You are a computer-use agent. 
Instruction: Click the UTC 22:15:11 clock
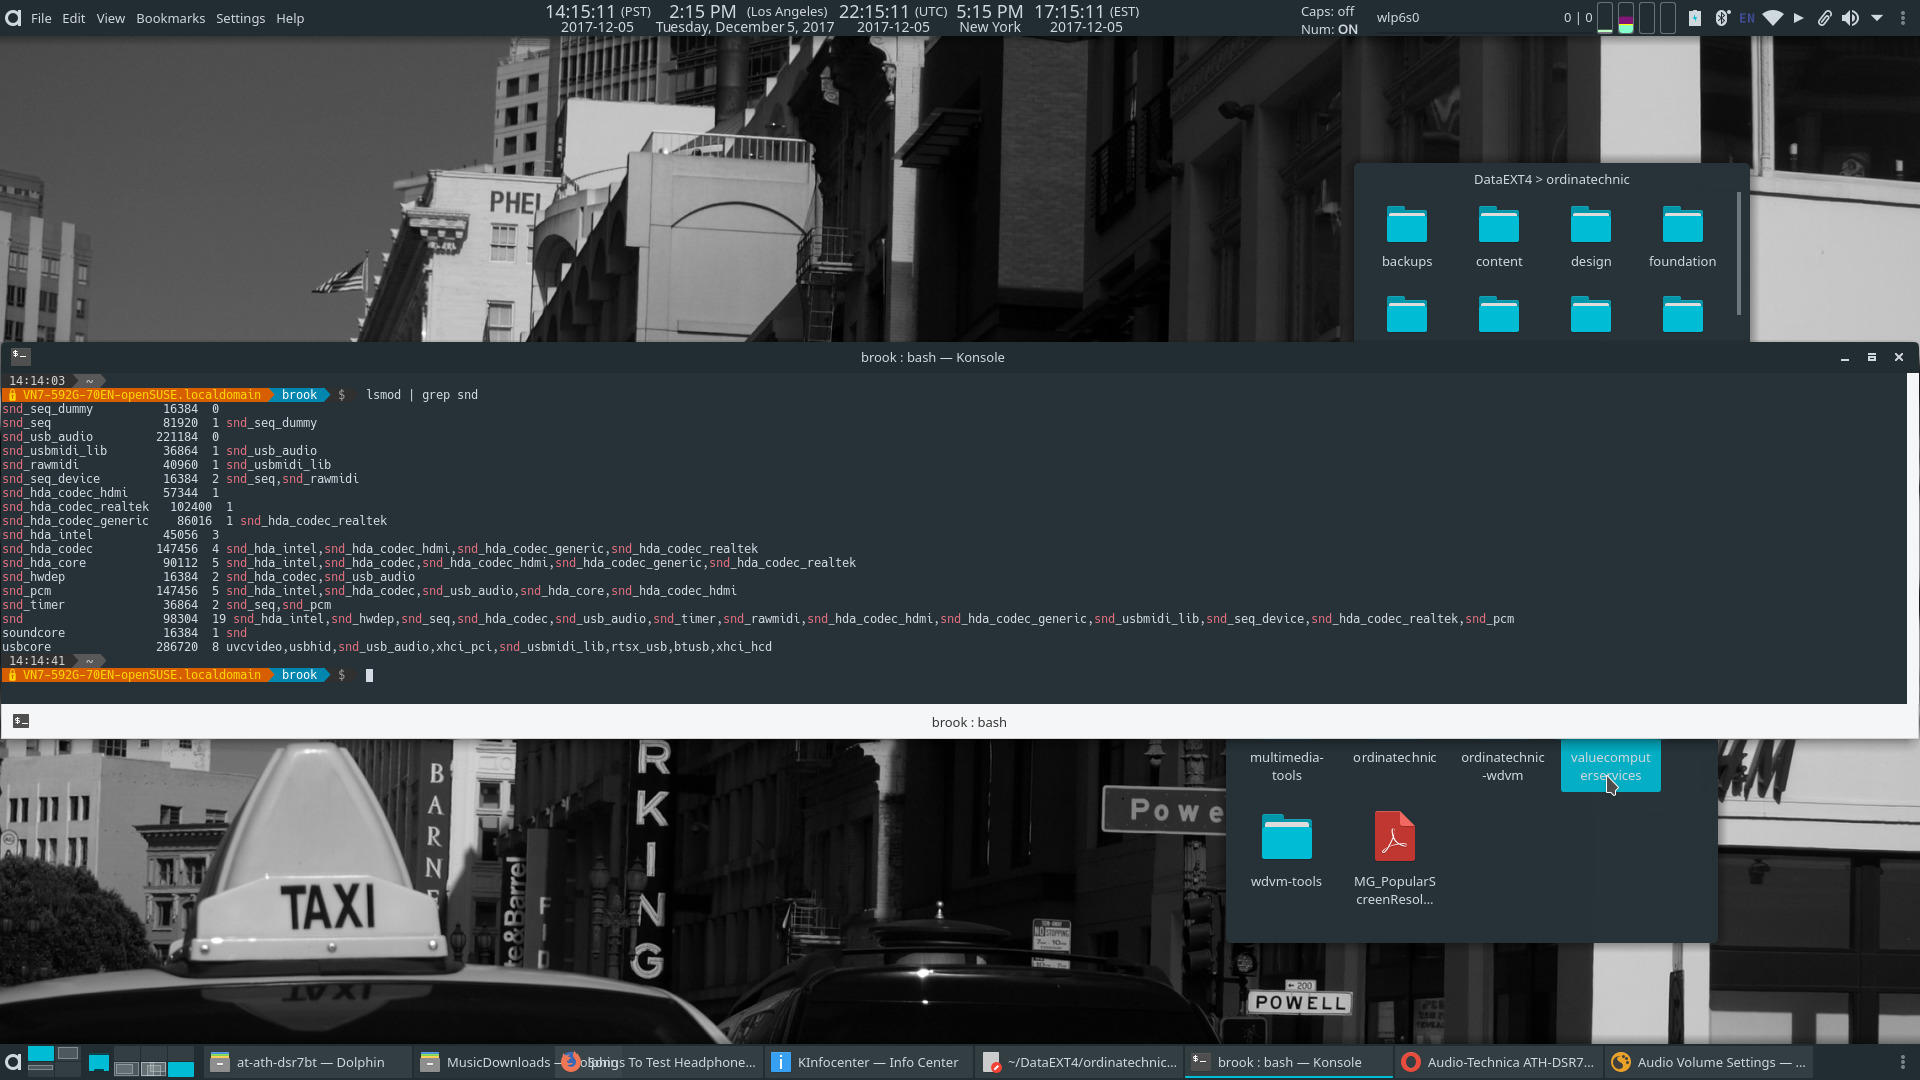click(x=893, y=19)
